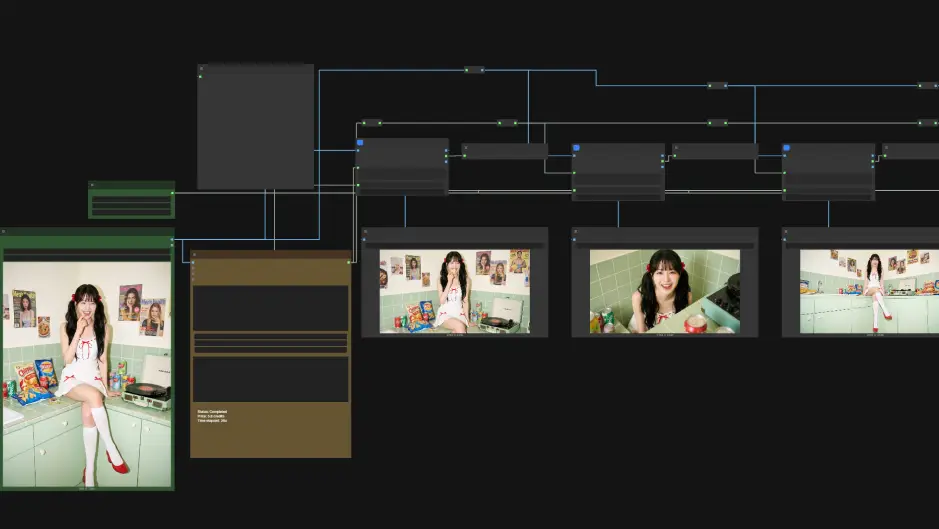Click the blue badge on the node above the wide counter preview
Image resolution: width=939 pixels, height=529 pixels.
click(x=786, y=147)
